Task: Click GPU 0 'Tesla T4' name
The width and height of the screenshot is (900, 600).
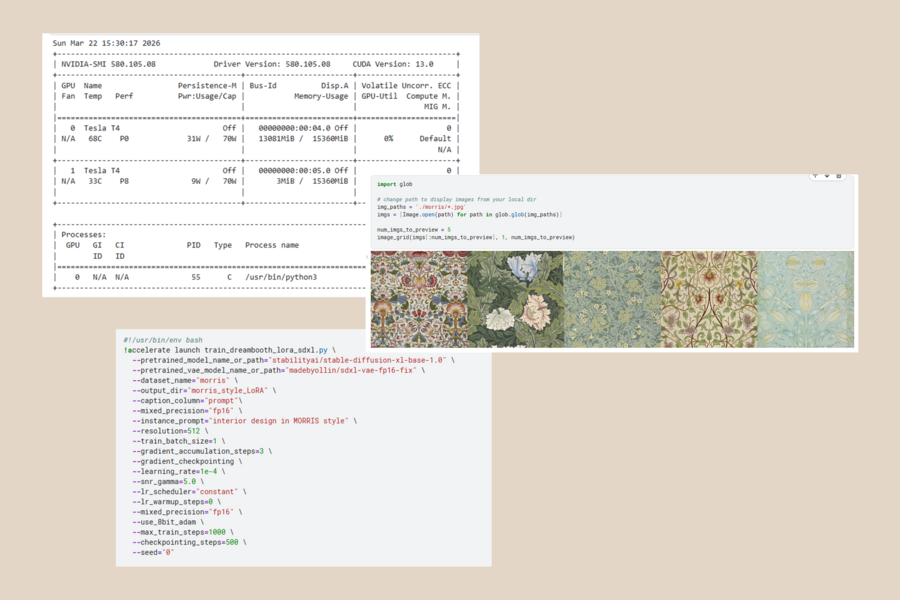Action: pyautogui.click(x=102, y=128)
